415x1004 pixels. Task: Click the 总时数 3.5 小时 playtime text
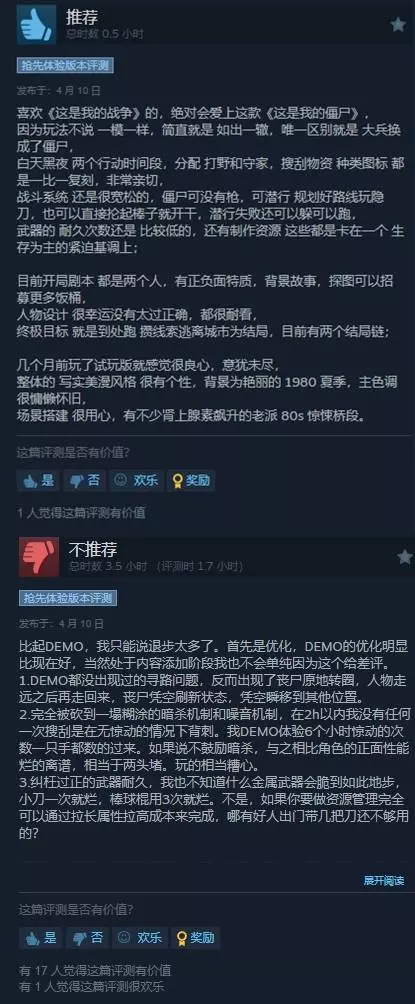click(x=108, y=567)
